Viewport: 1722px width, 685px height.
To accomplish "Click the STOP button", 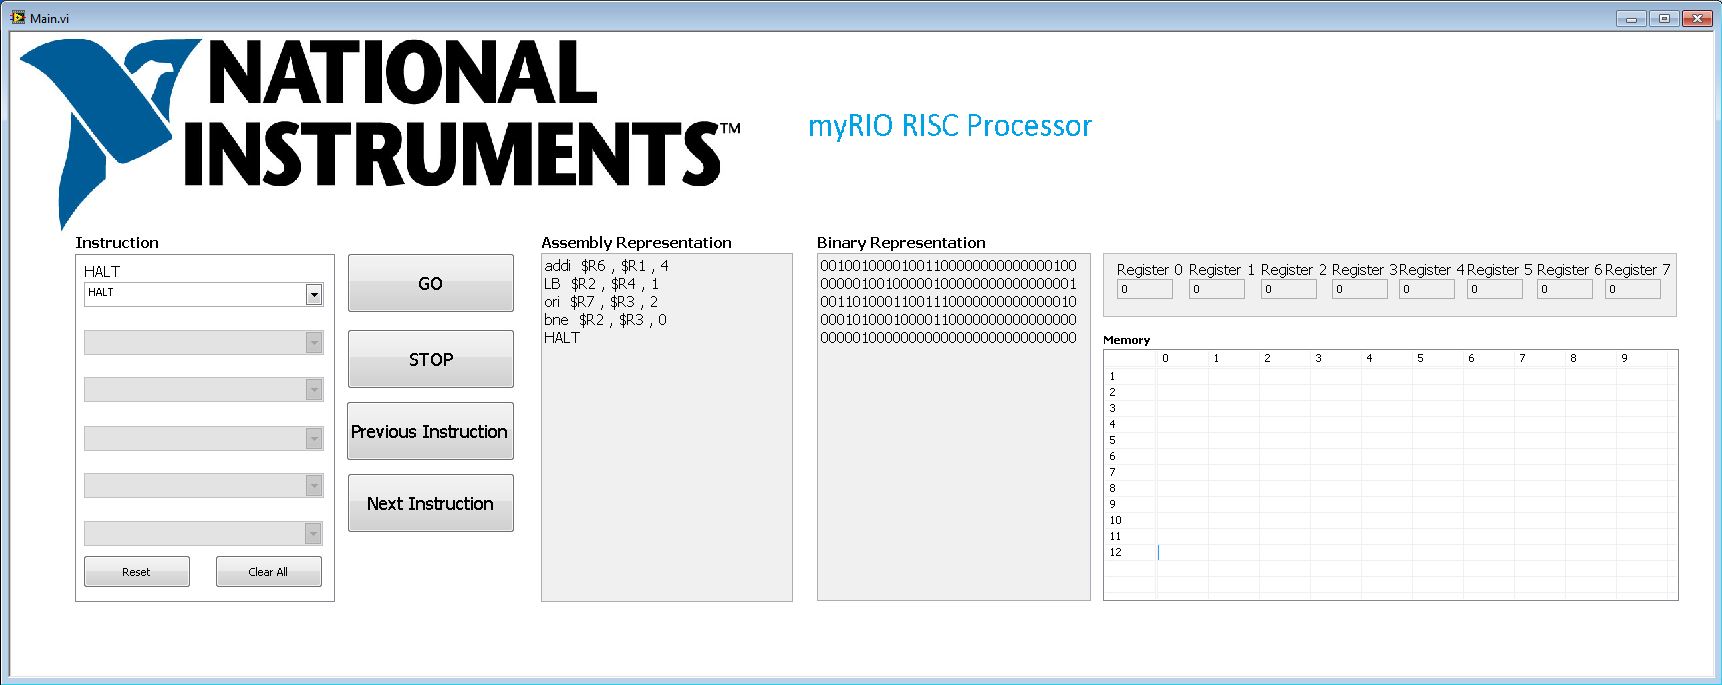I will pyautogui.click(x=430, y=359).
